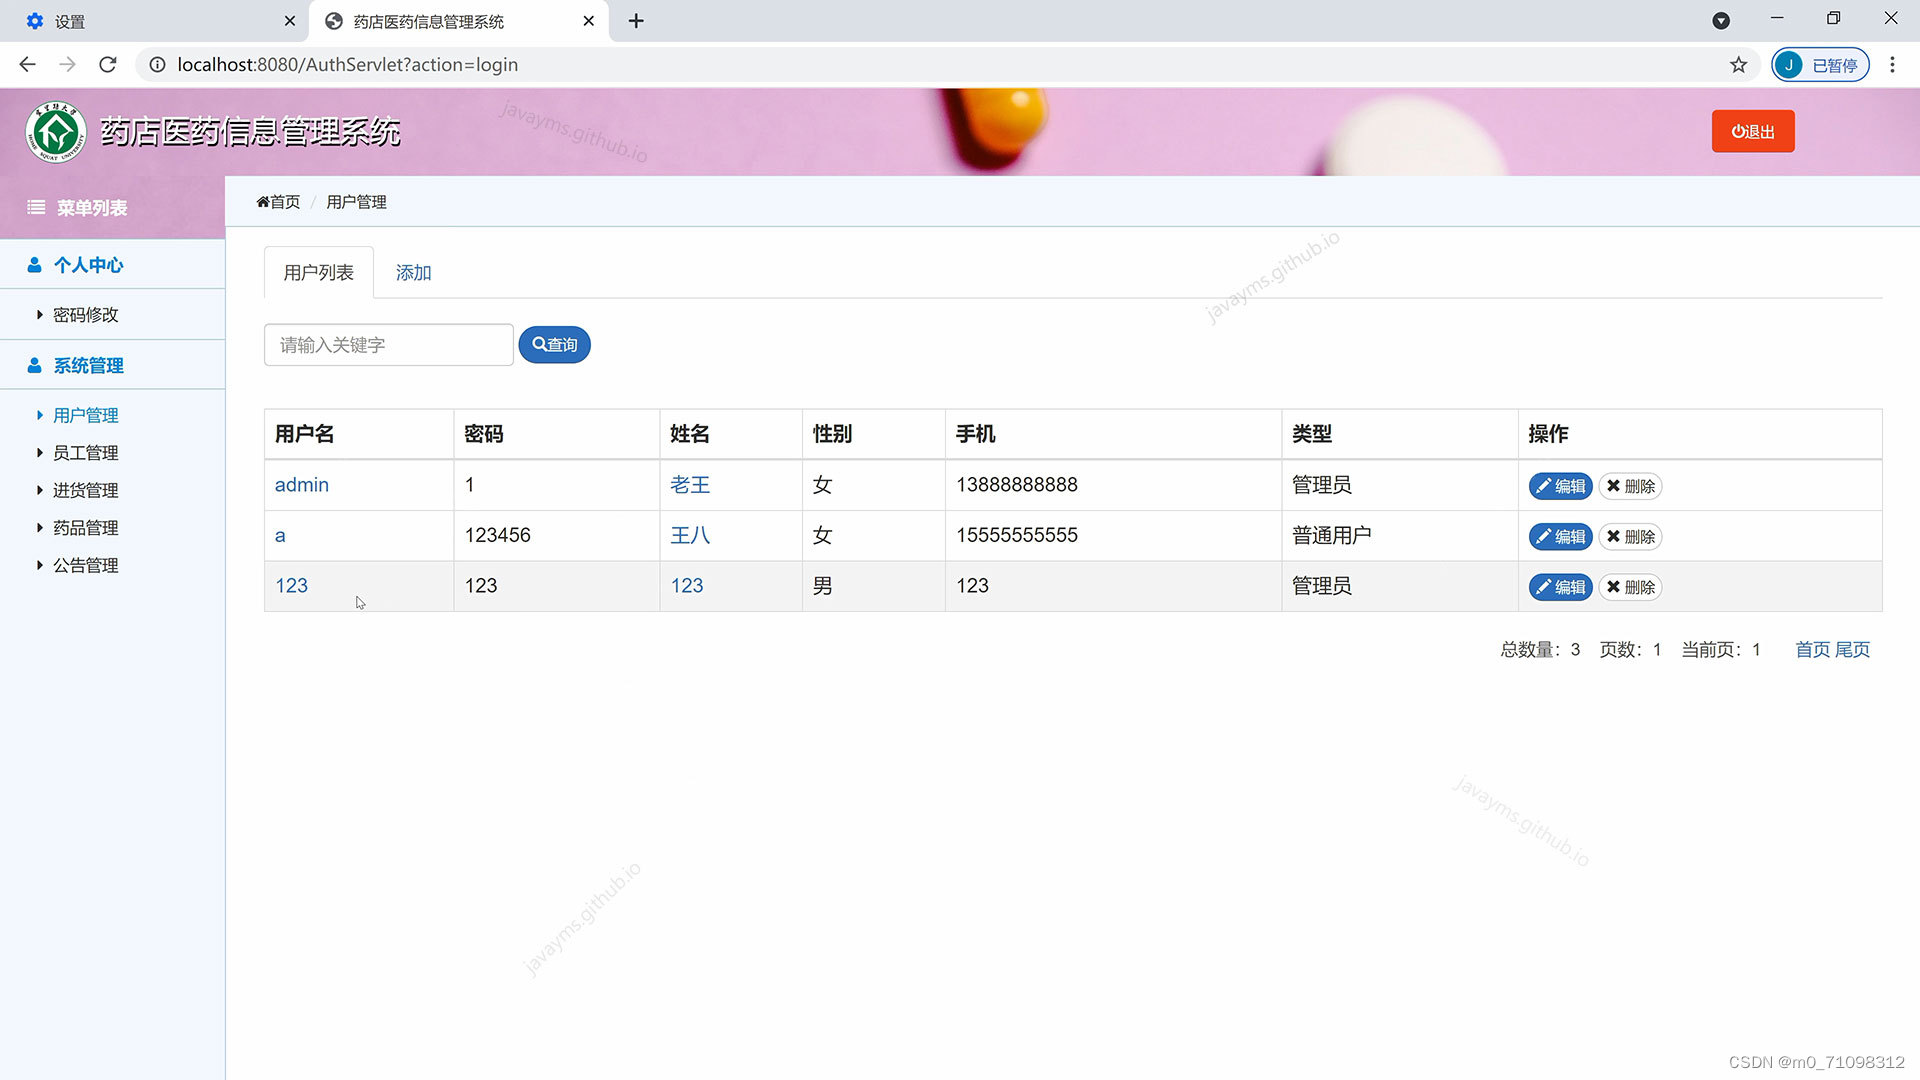Click the 查询 search button
1920x1080 pixels.
point(554,345)
